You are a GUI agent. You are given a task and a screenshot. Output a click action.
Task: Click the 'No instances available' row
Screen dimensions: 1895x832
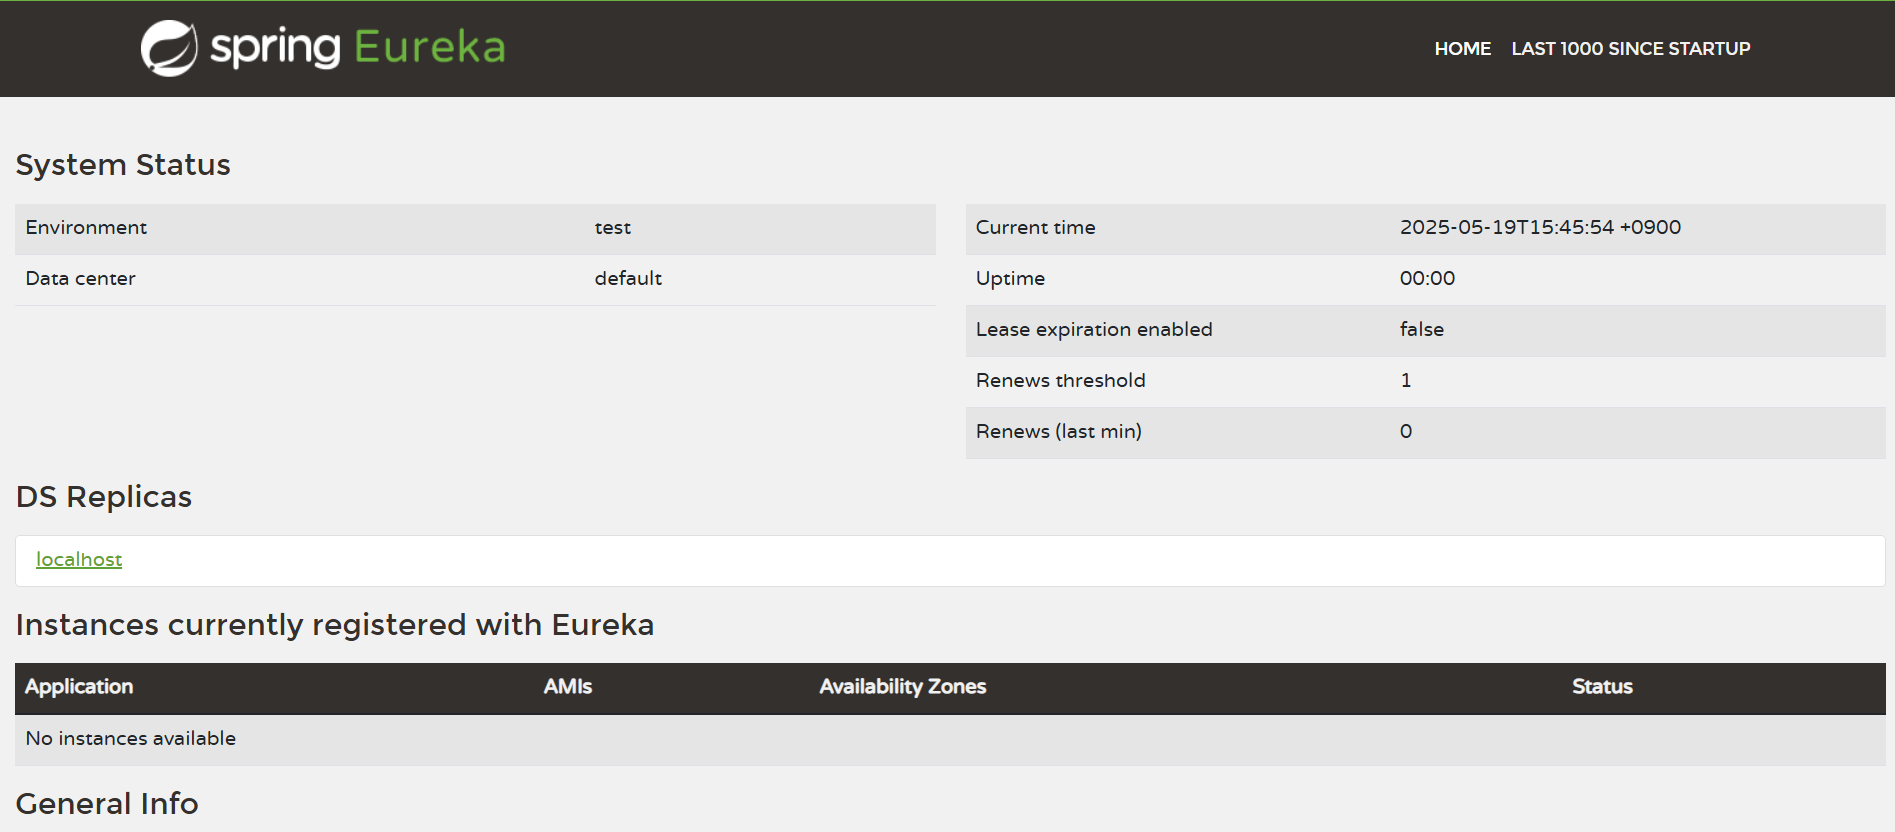click(x=950, y=739)
